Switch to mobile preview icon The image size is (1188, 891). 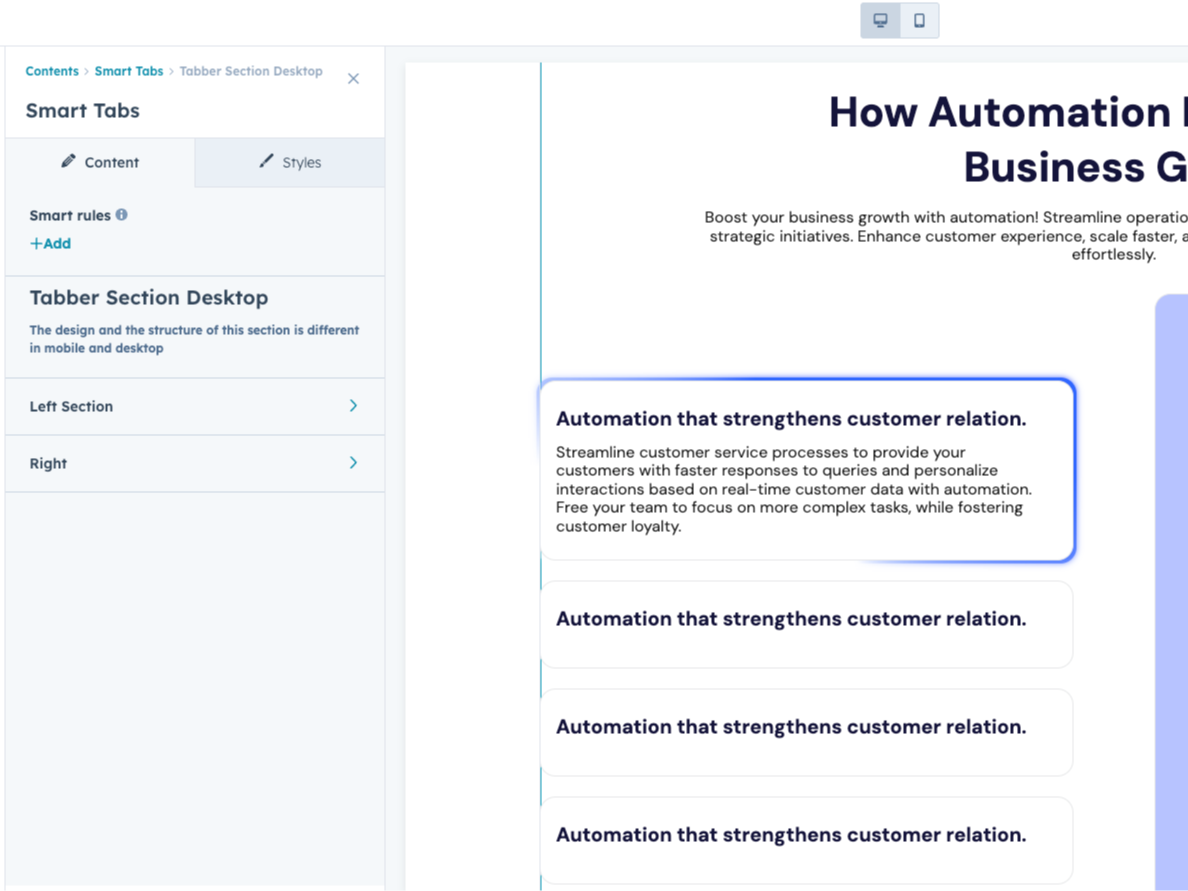point(919,21)
